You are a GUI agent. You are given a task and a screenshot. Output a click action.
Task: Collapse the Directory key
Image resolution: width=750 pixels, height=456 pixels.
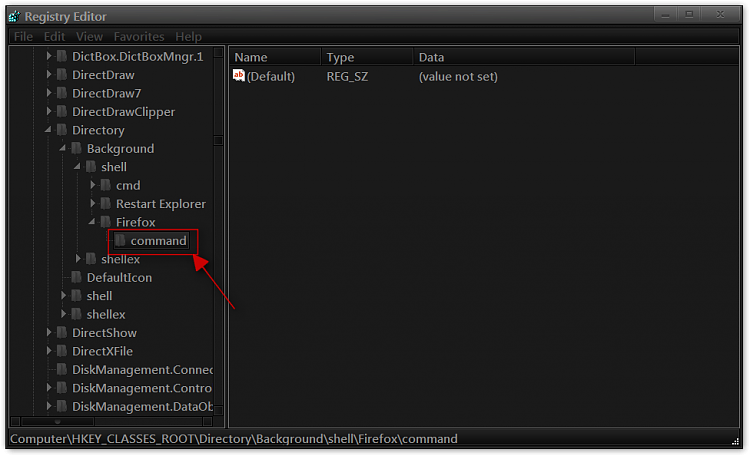coord(48,130)
